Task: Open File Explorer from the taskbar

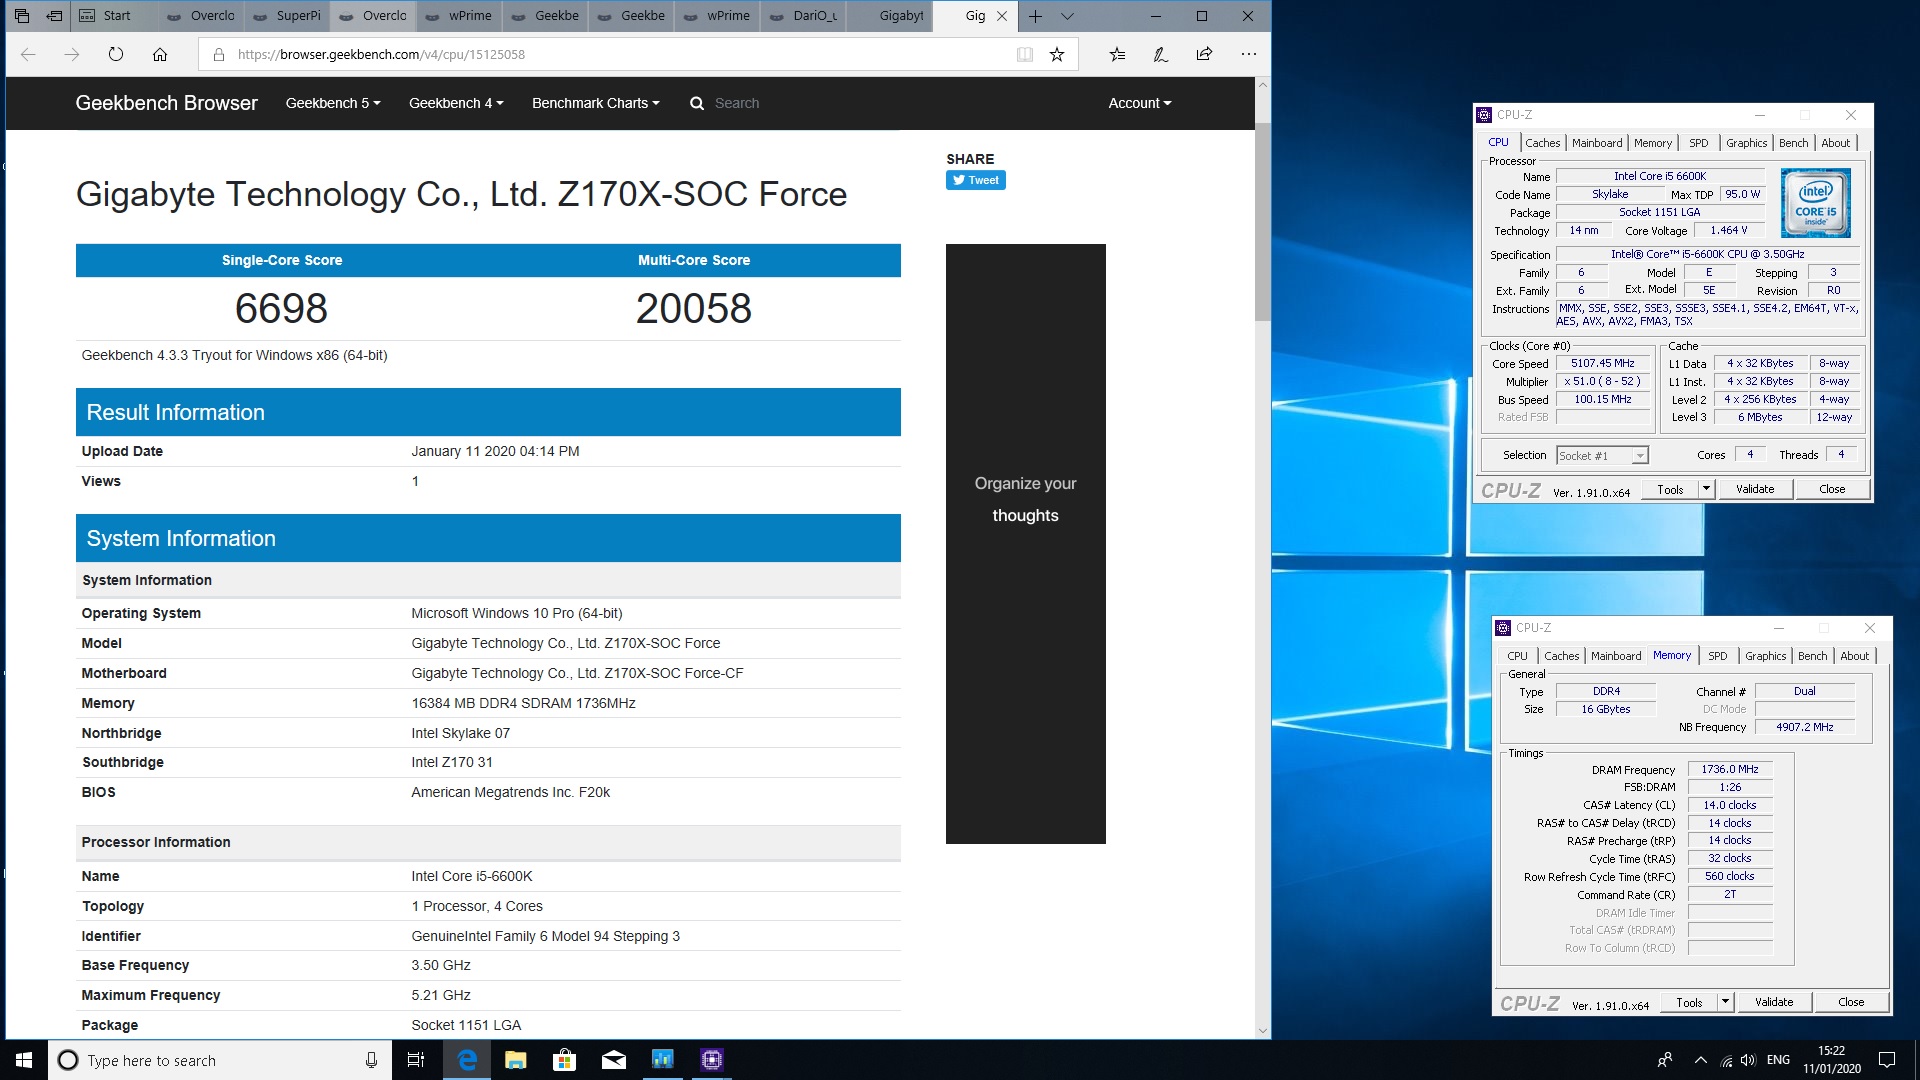Action: pos(516,1060)
